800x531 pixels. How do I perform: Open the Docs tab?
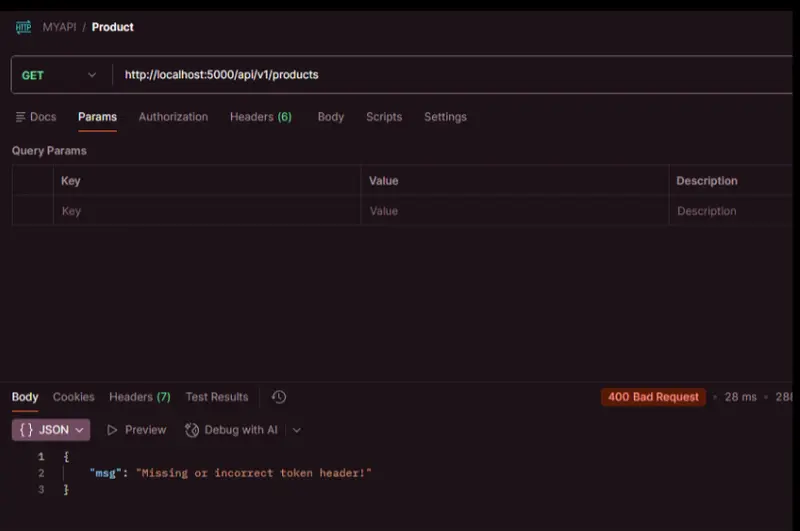click(36, 117)
